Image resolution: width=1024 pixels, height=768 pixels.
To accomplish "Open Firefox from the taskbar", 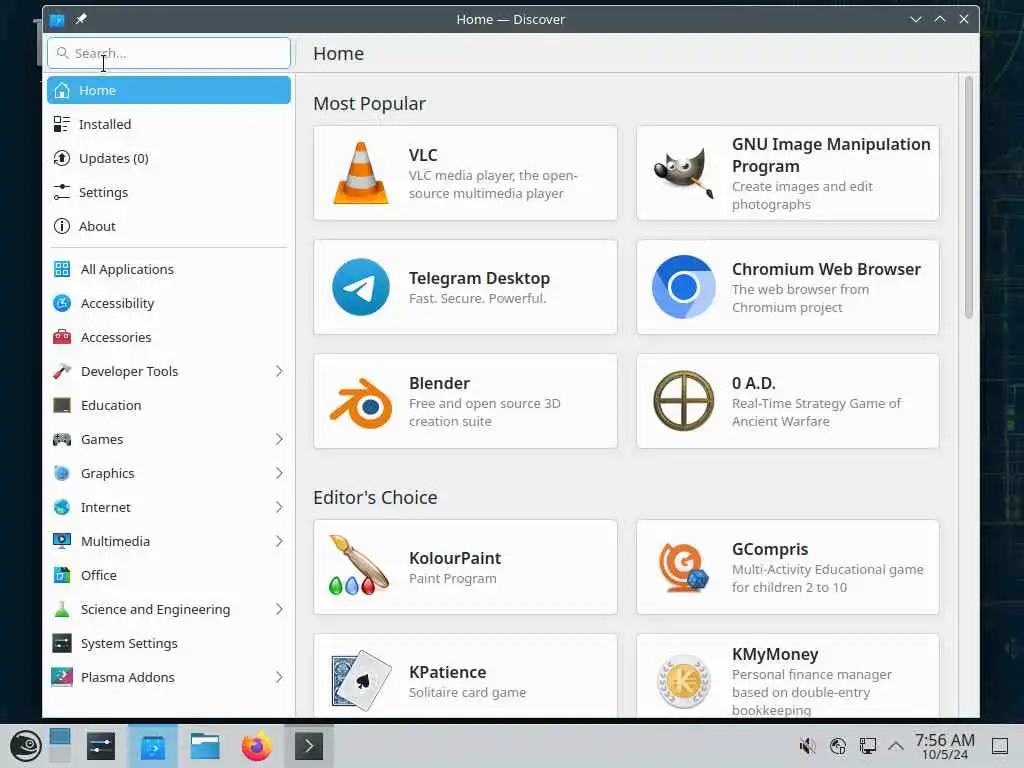I will (x=257, y=746).
